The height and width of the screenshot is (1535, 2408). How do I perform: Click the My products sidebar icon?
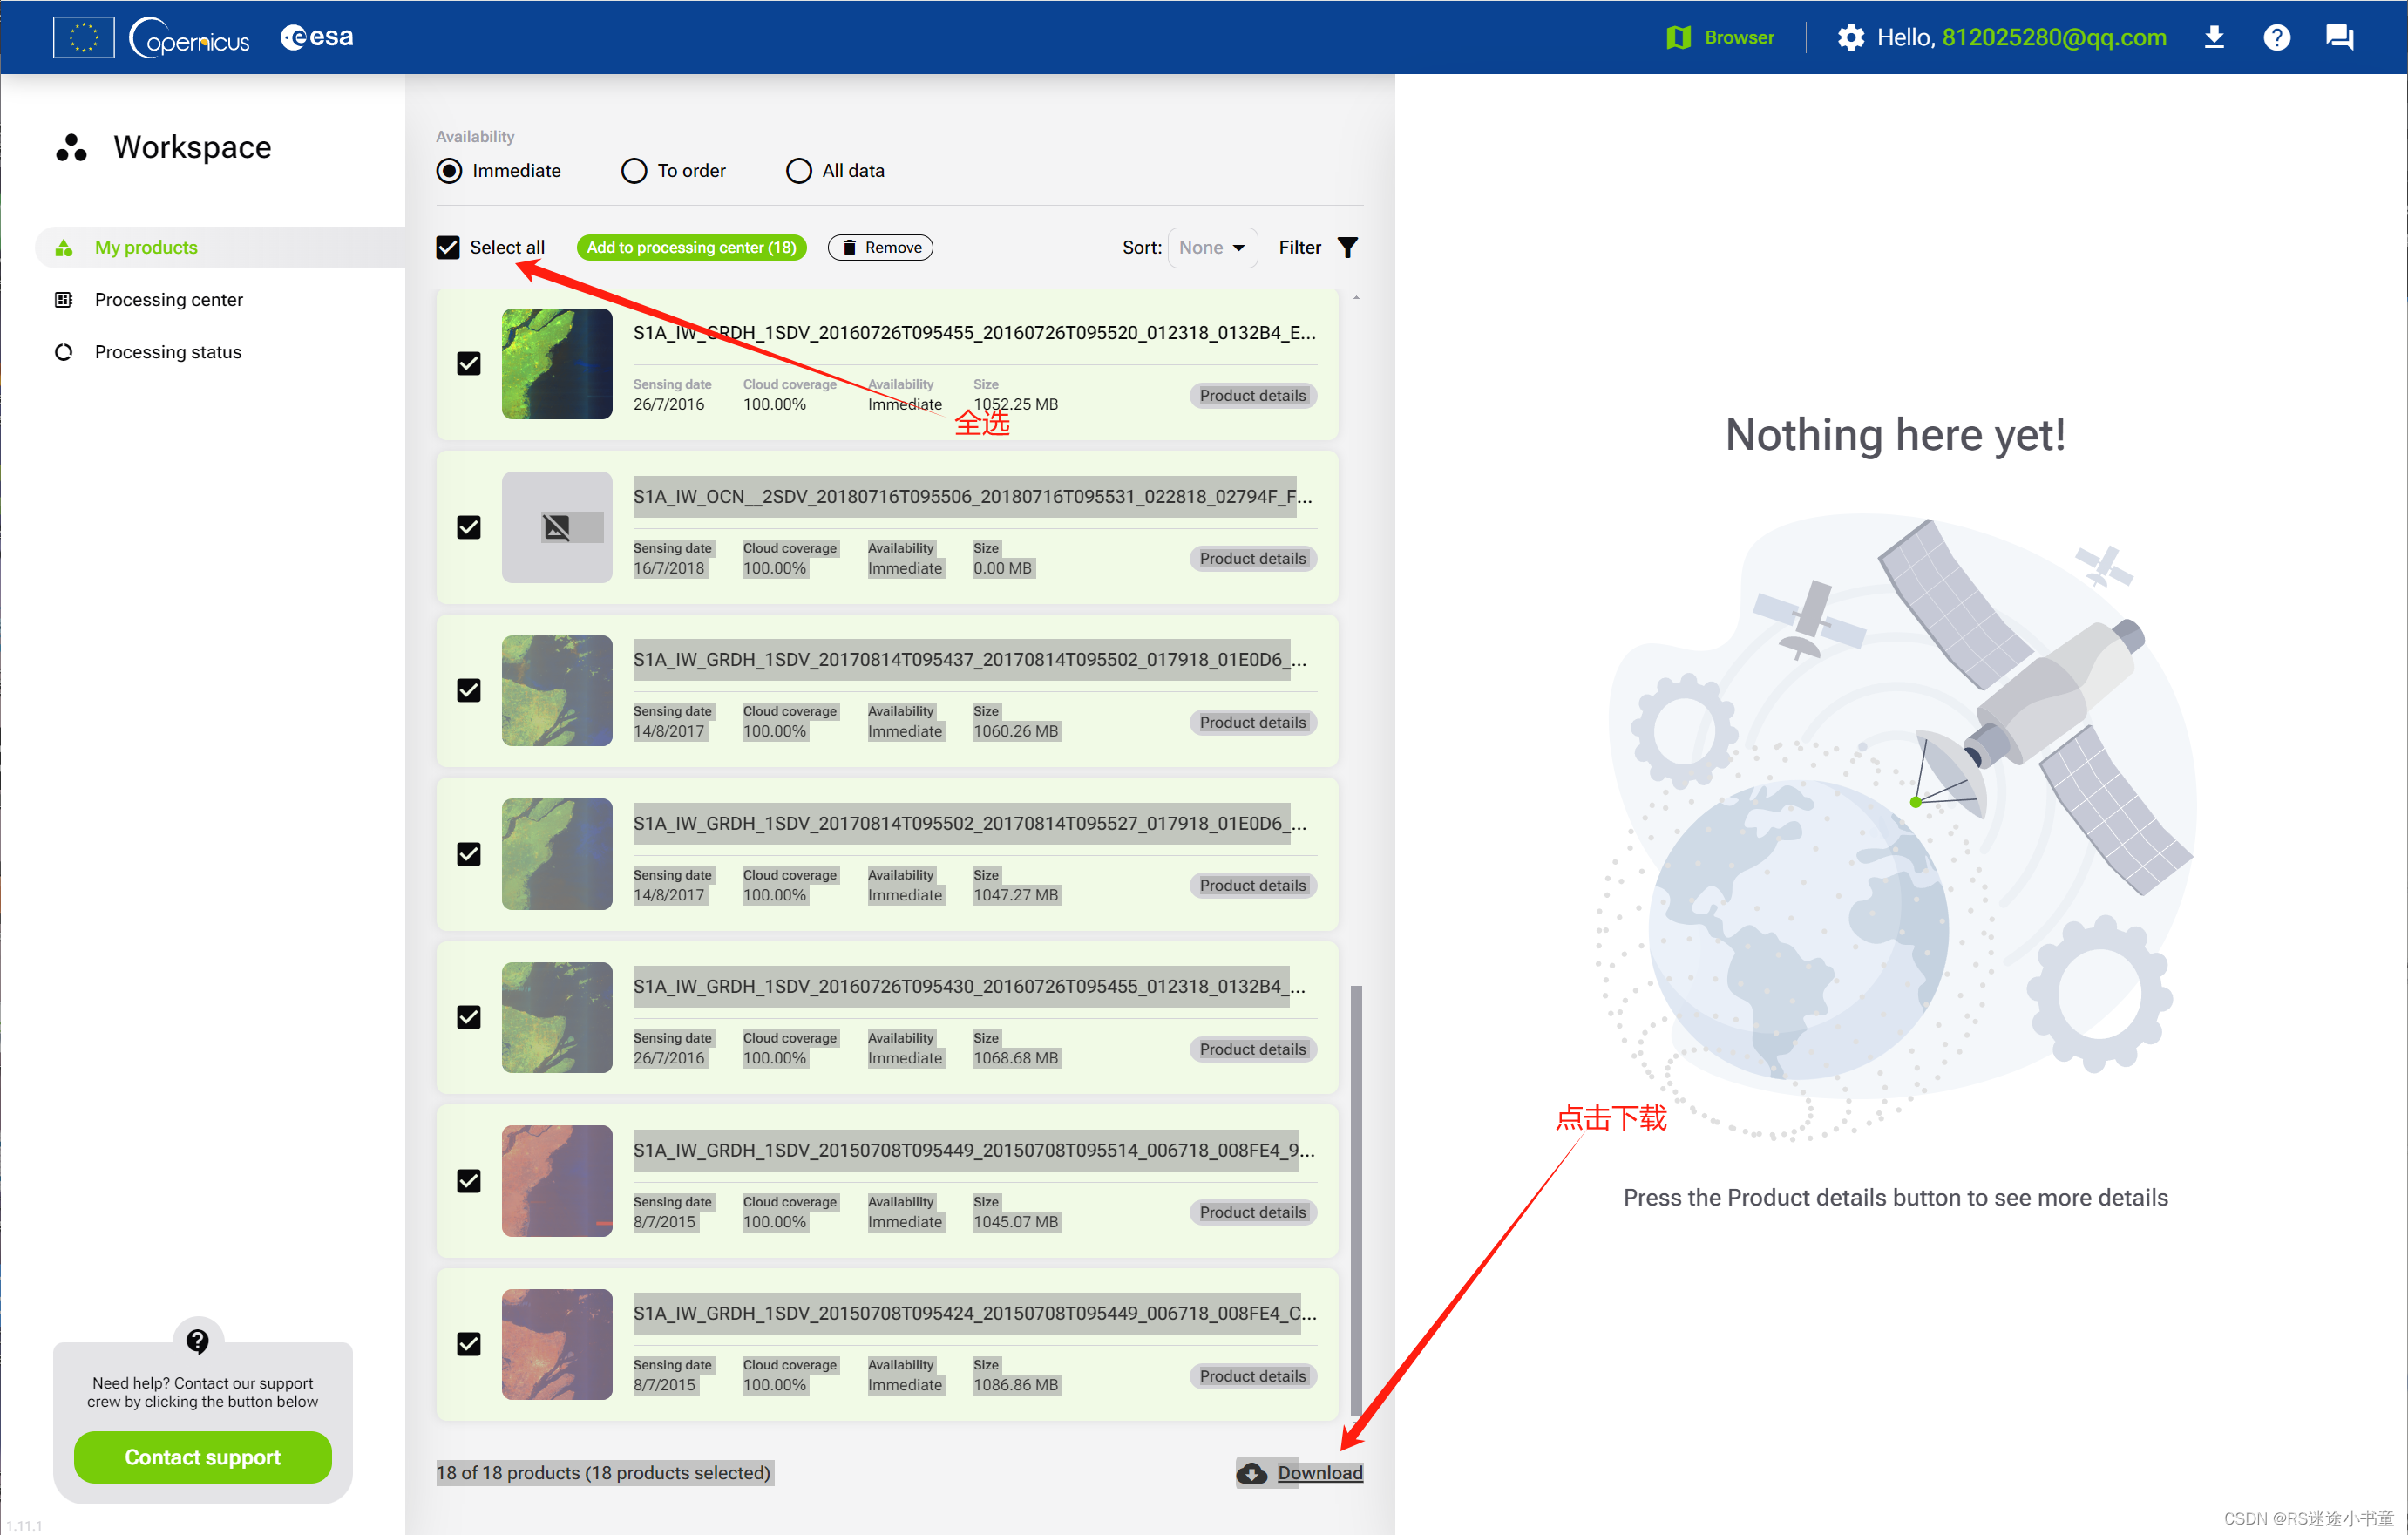[x=63, y=248]
